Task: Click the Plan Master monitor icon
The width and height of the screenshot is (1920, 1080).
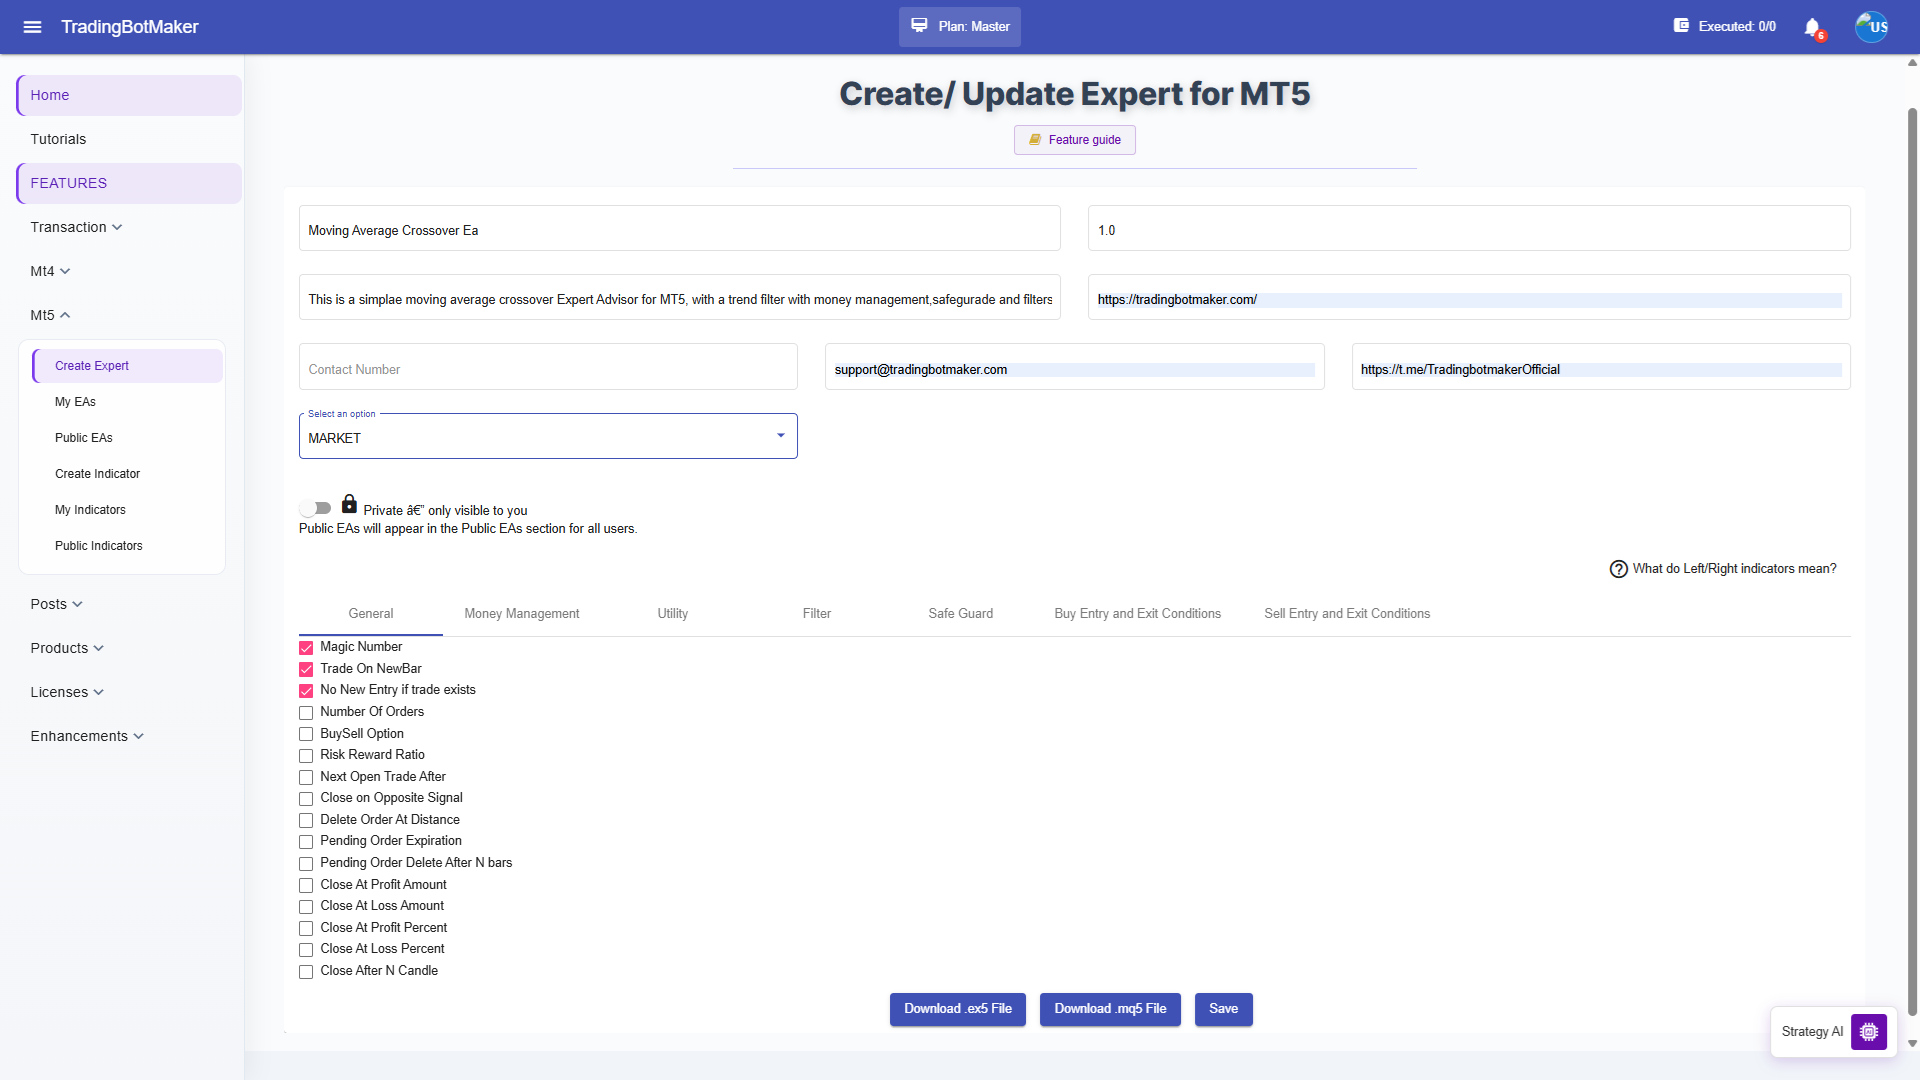Action: pyautogui.click(x=919, y=26)
